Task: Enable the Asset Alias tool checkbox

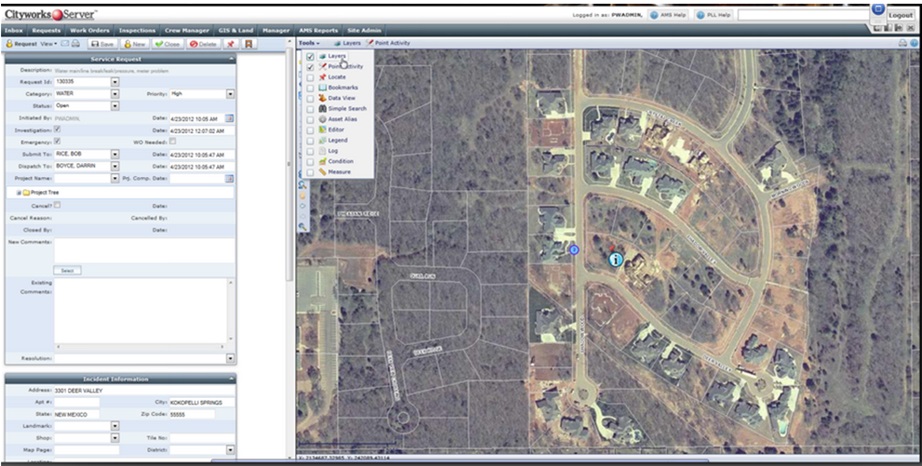Action: pos(310,119)
